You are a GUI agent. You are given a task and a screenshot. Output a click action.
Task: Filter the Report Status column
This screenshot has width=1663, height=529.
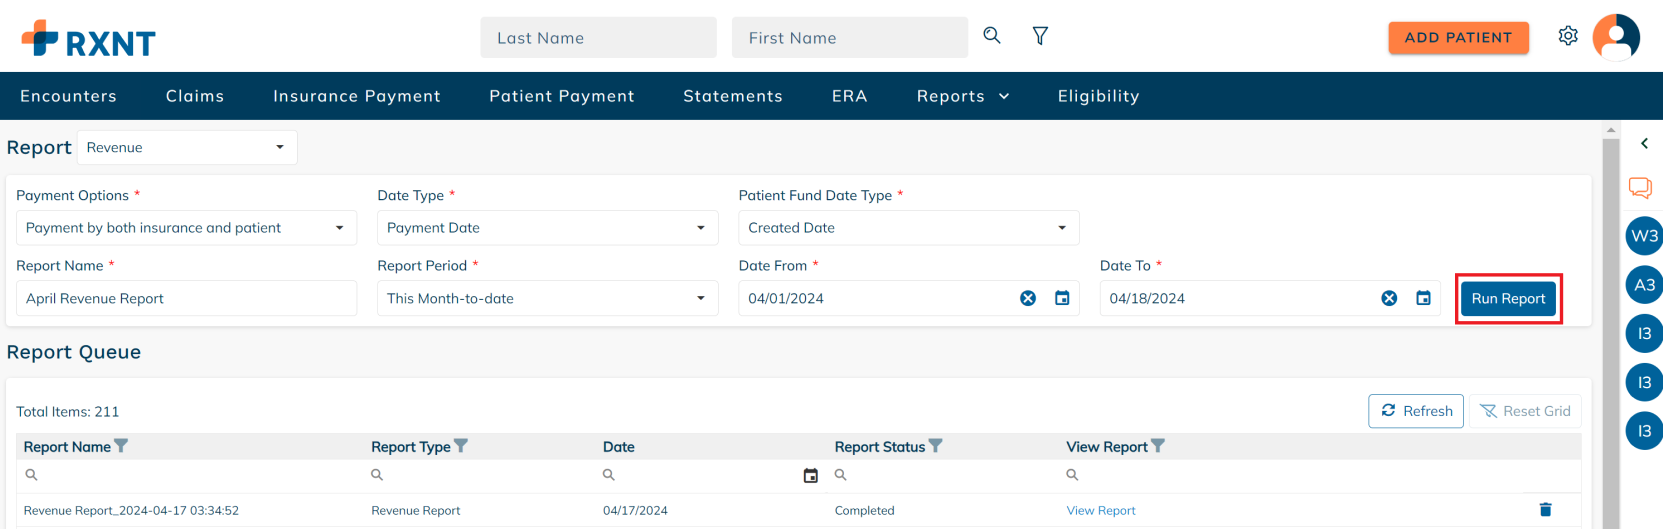tap(935, 446)
